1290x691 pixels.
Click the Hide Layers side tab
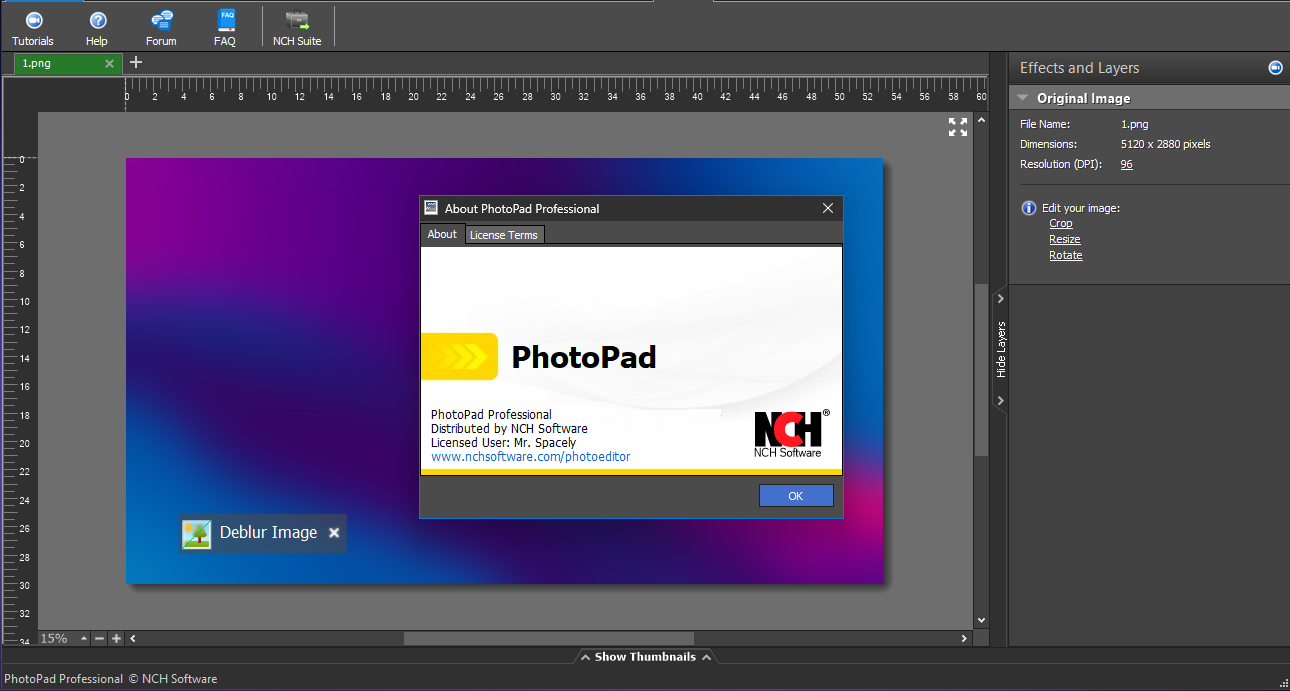coord(1001,349)
